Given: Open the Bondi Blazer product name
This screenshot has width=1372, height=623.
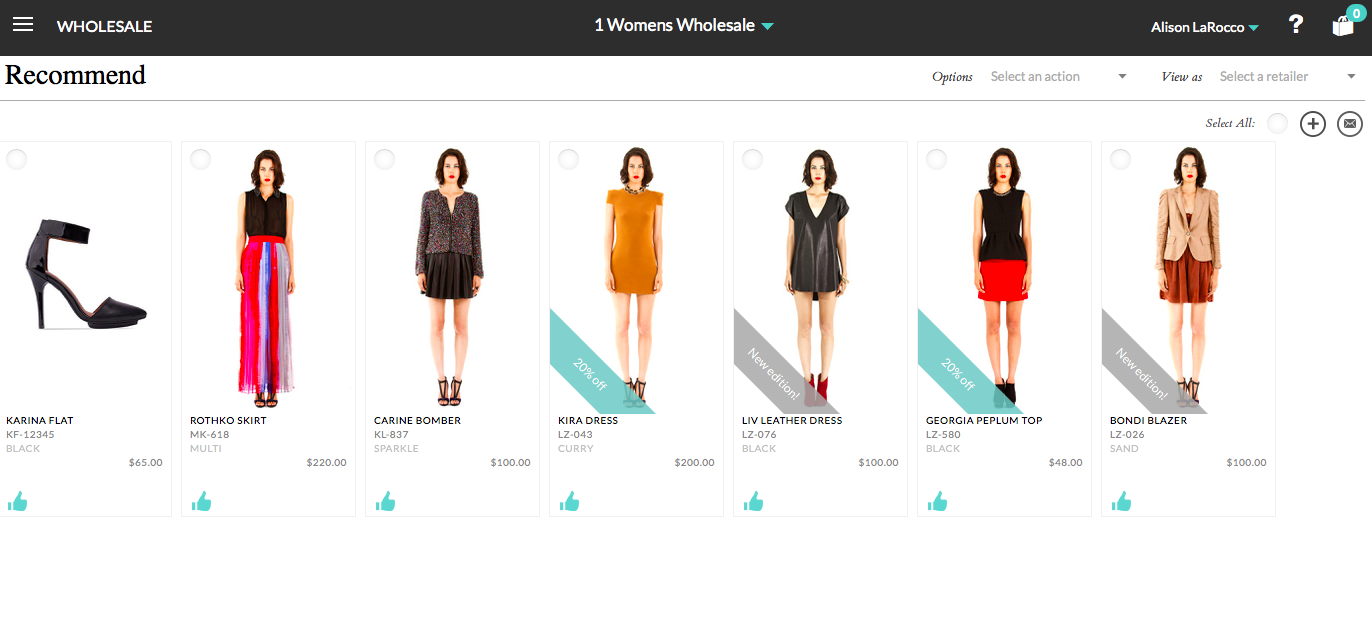Looking at the screenshot, I should point(1148,420).
